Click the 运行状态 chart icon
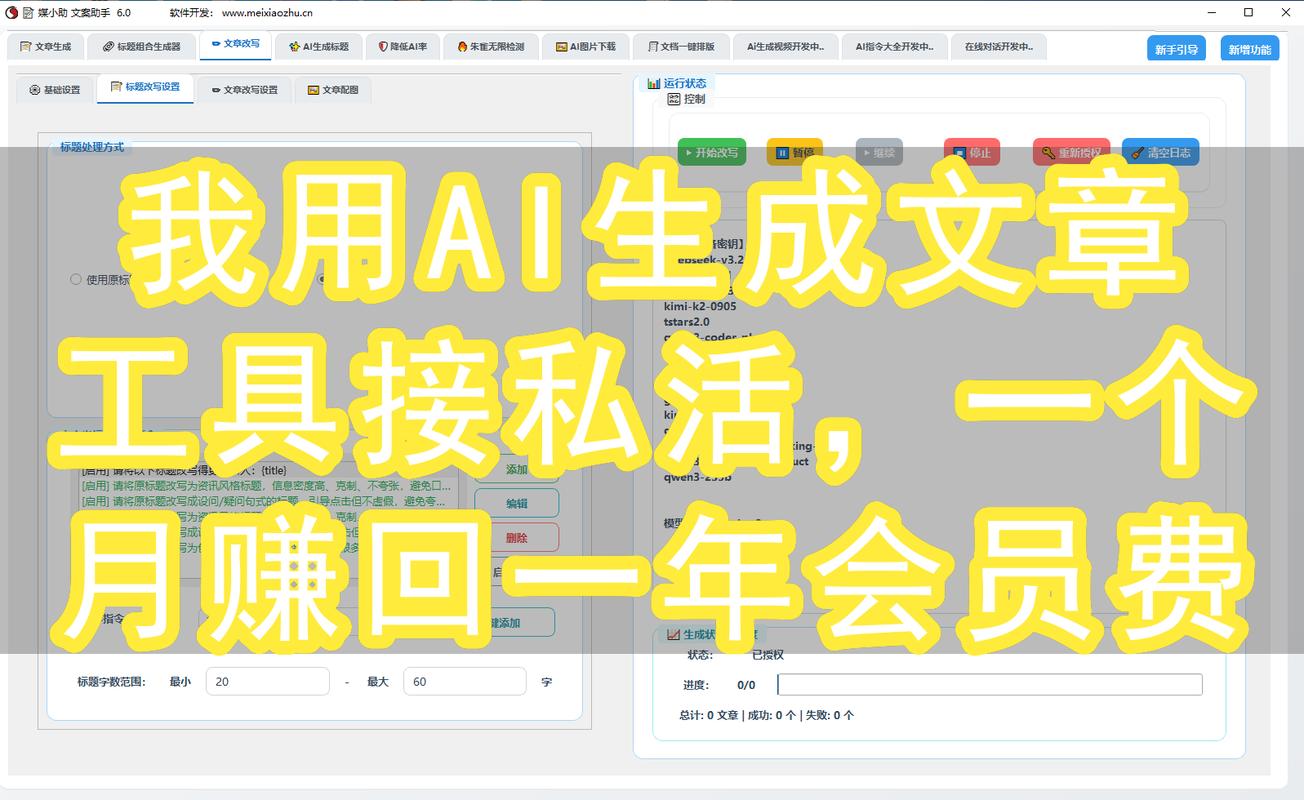 coord(654,83)
